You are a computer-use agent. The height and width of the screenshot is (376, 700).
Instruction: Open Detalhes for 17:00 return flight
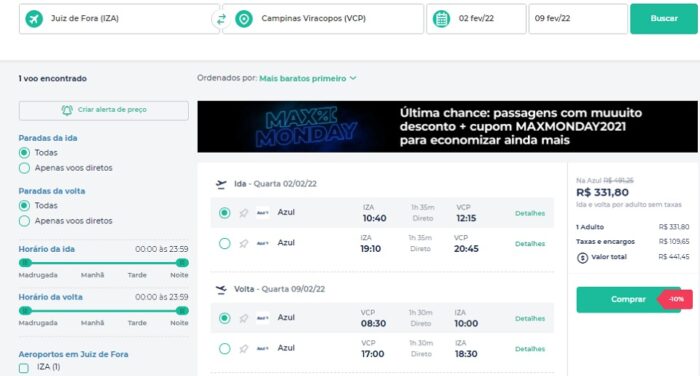coord(530,349)
